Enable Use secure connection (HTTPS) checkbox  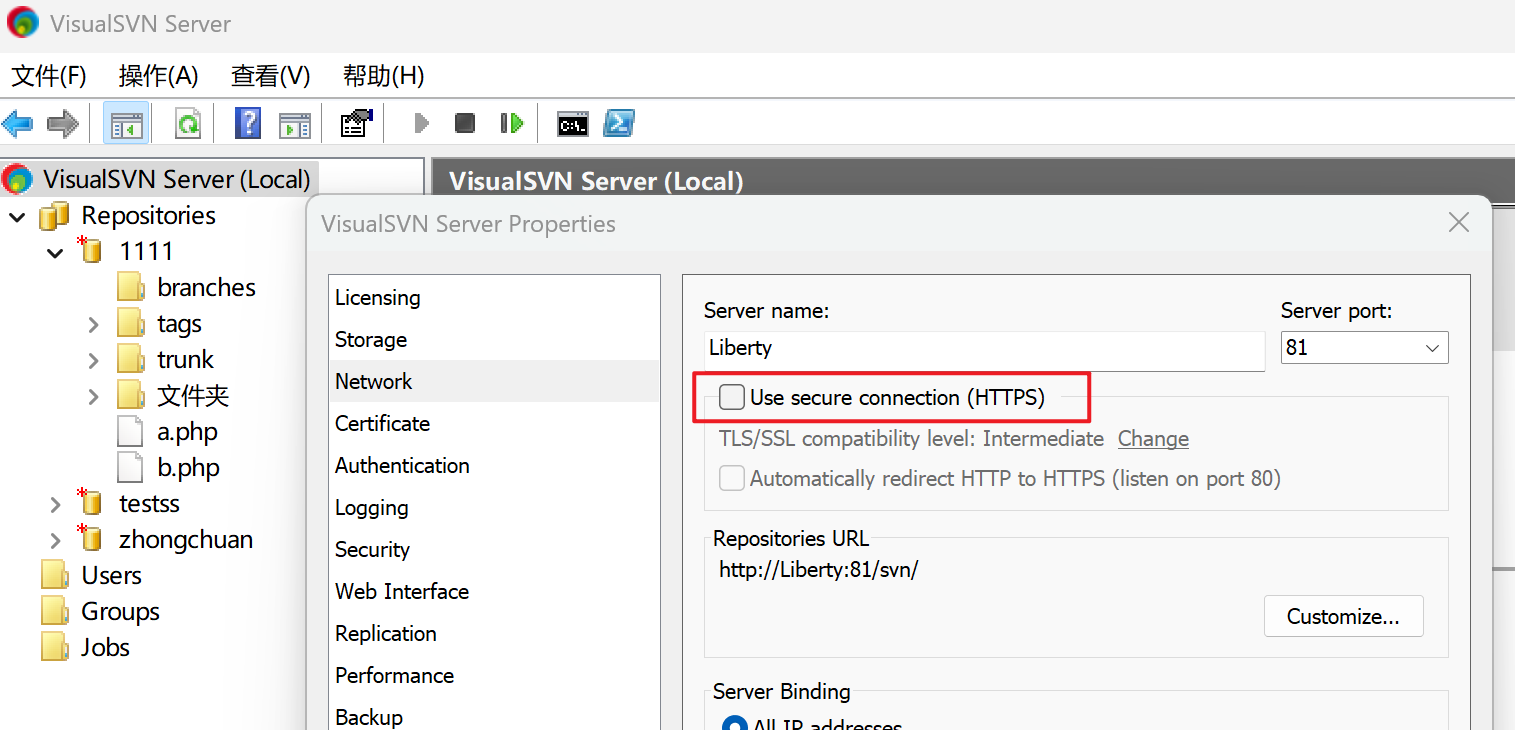(x=733, y=398)
